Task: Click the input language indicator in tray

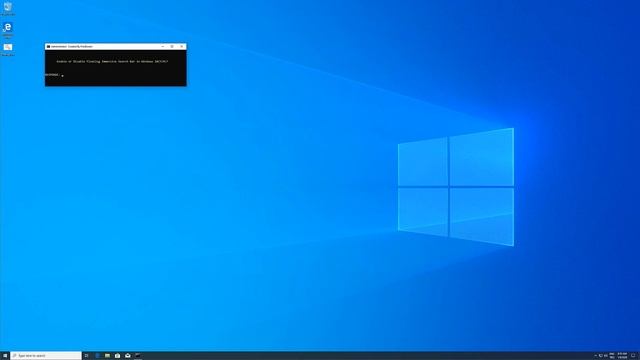Action: [612, 356]
